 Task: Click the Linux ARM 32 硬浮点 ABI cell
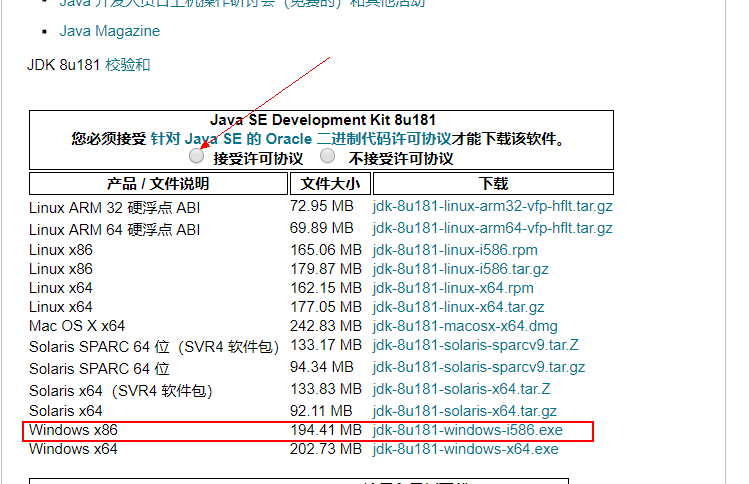pyautogui.click(x=115, y=208)
